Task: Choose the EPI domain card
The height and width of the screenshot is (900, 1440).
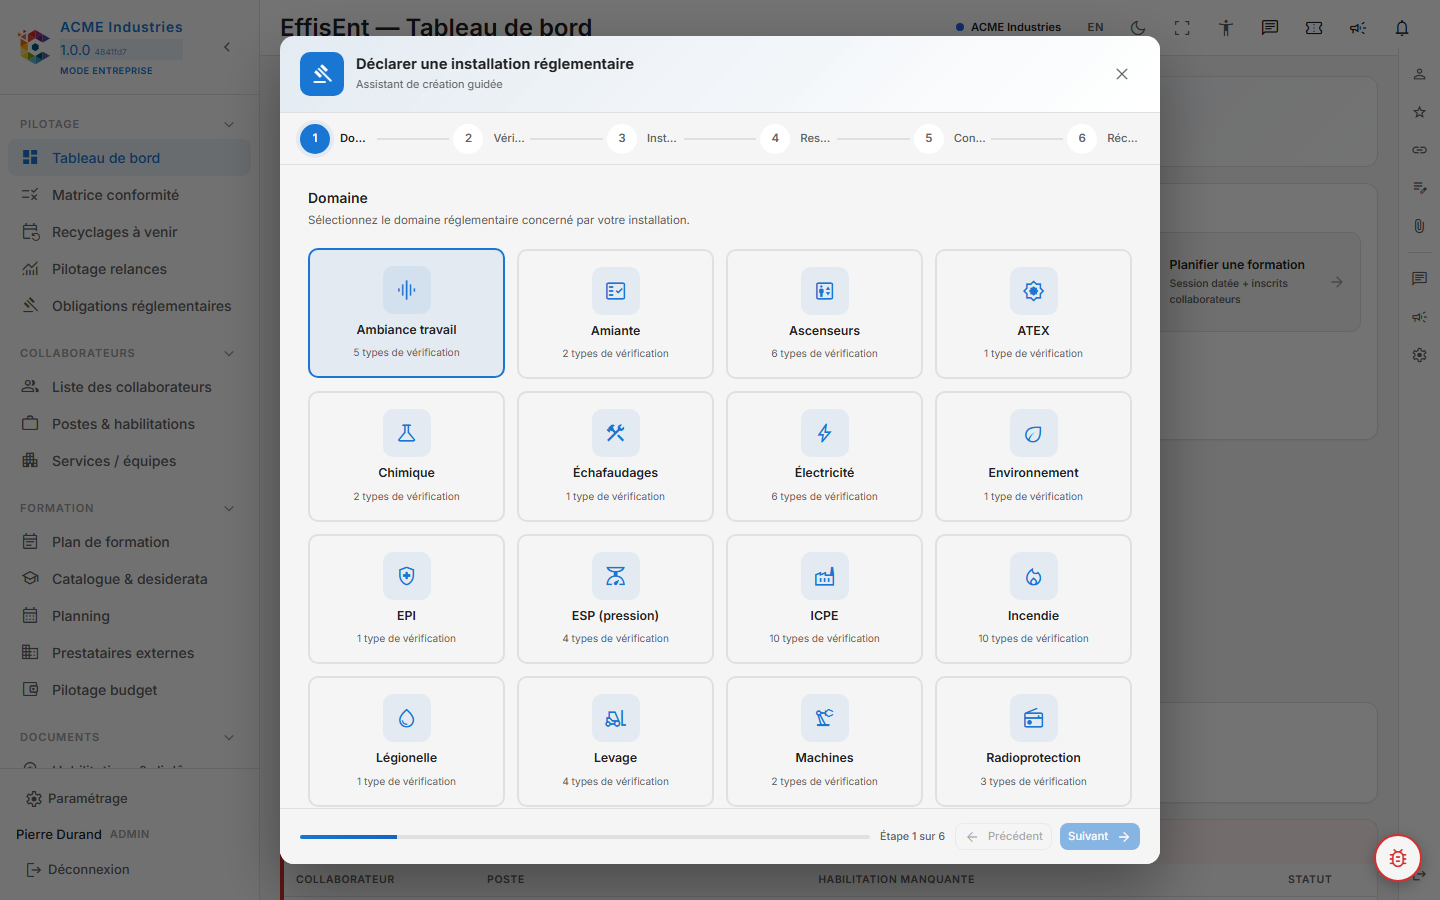Action: pyautogui.click(x=406, y=599)
